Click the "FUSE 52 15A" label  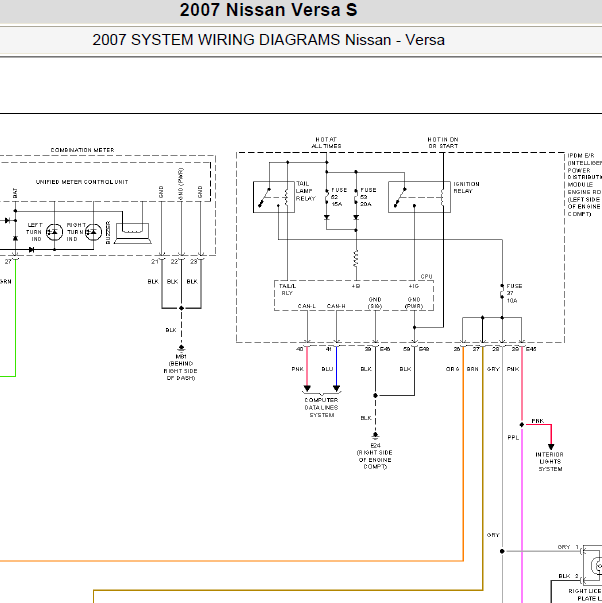coord(339,197)
